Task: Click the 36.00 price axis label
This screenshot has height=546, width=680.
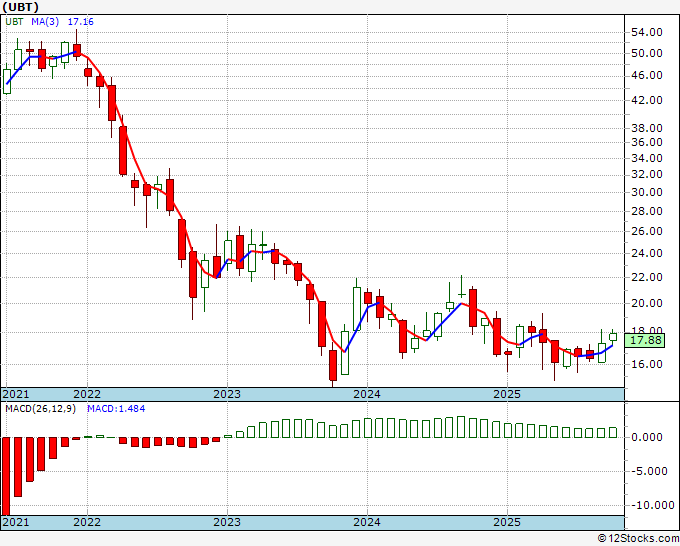Action: point(646,143)
